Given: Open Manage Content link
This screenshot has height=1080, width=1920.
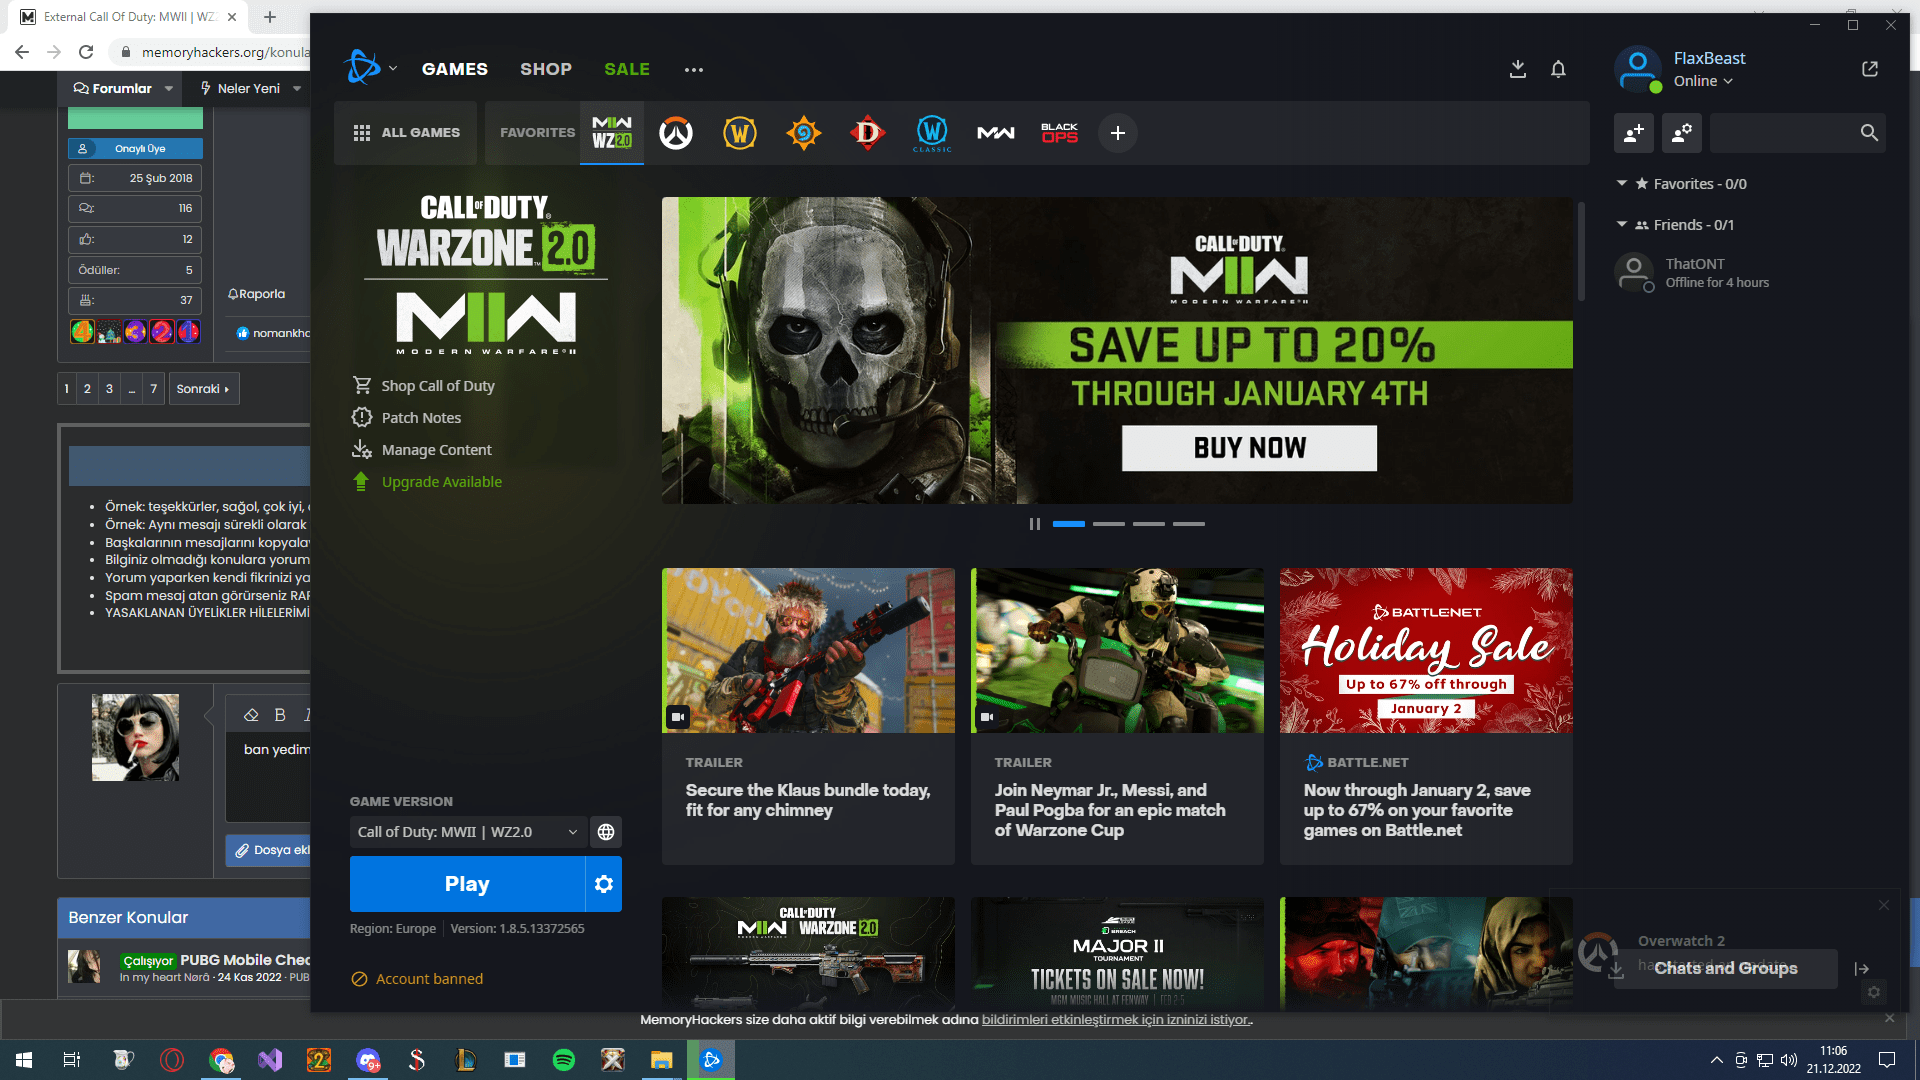Looking at the screenshot, I should coord(436,450).
